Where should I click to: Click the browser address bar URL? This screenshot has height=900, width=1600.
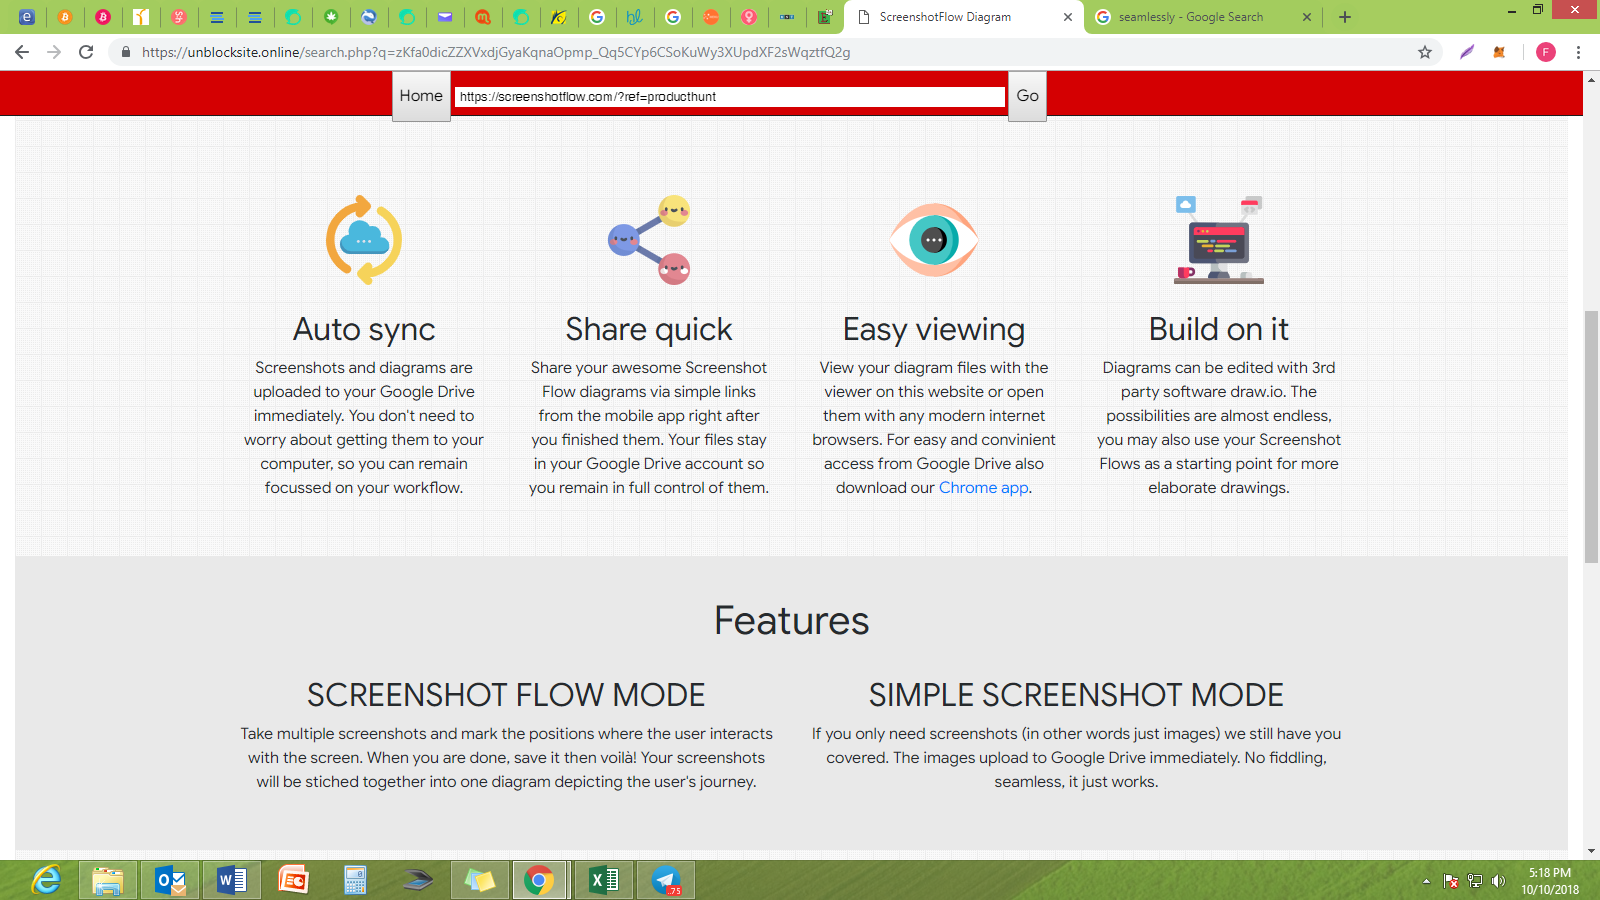496,52
